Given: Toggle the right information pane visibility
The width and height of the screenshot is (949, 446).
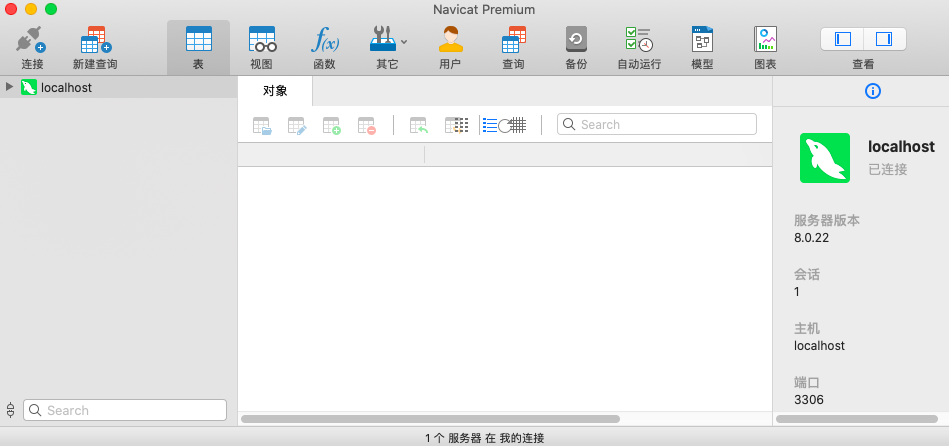Looking at the screenshot, I should point(884,39).
